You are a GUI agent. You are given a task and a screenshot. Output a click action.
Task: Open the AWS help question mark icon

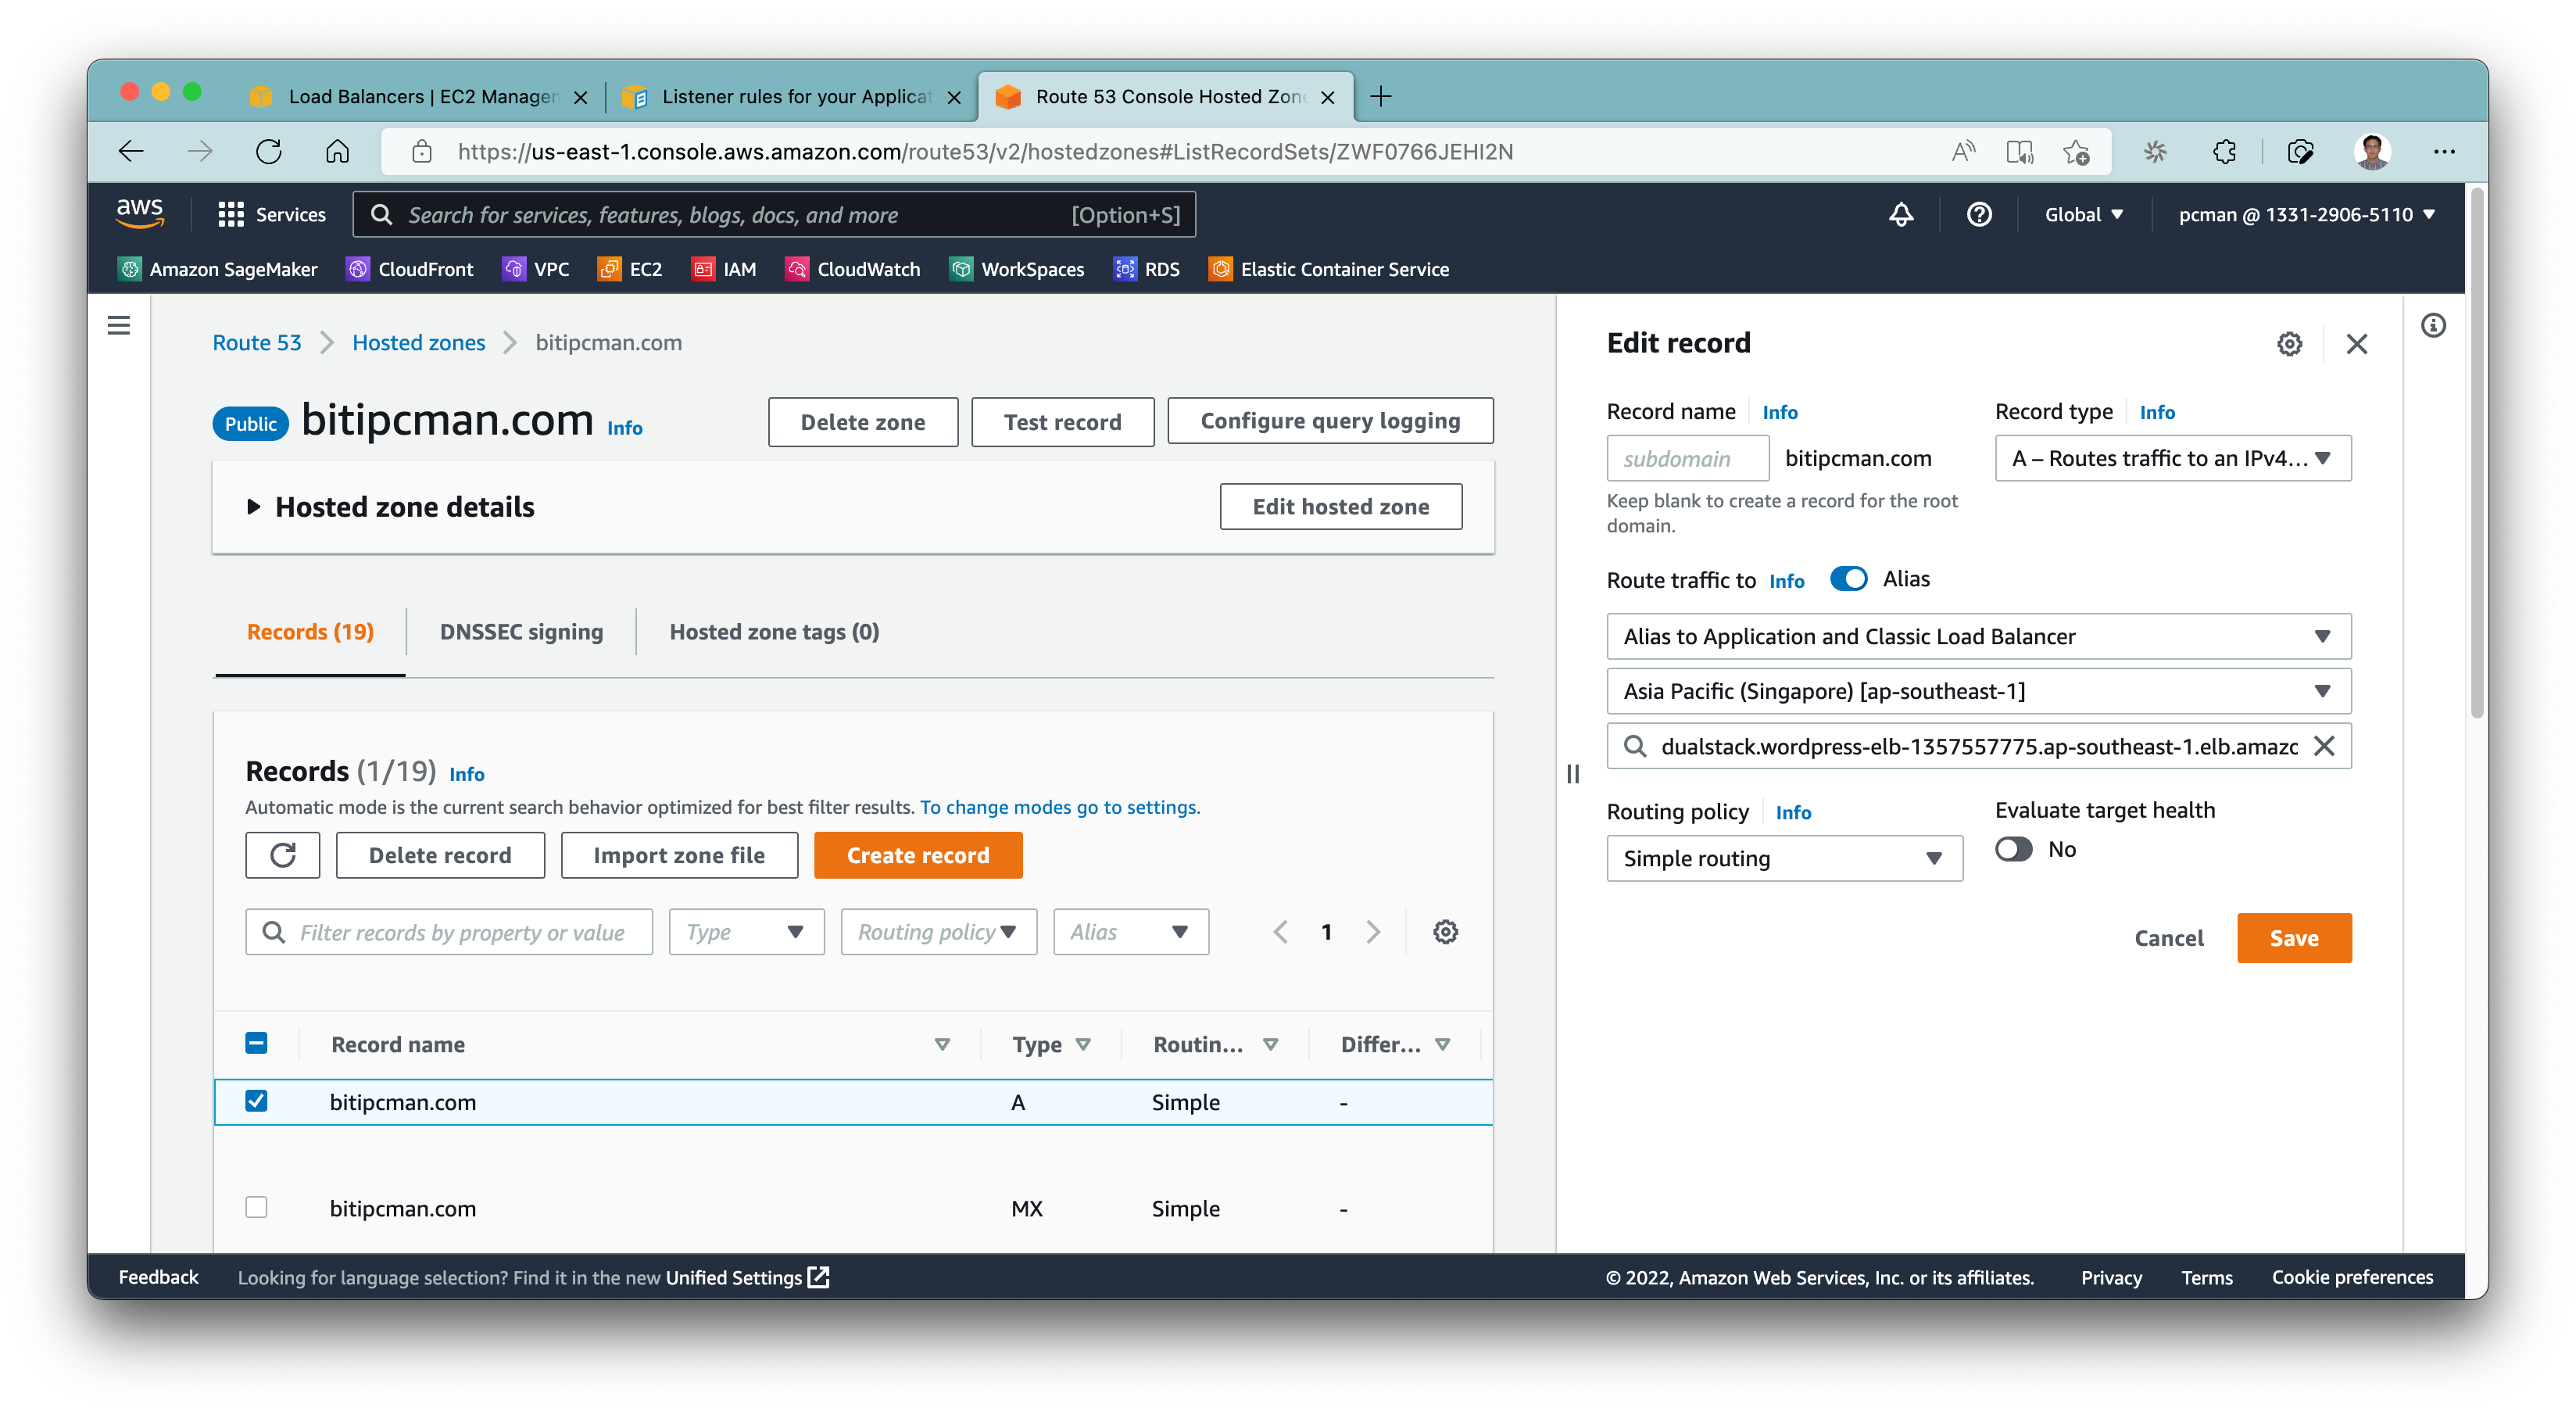click(1978, 214)
